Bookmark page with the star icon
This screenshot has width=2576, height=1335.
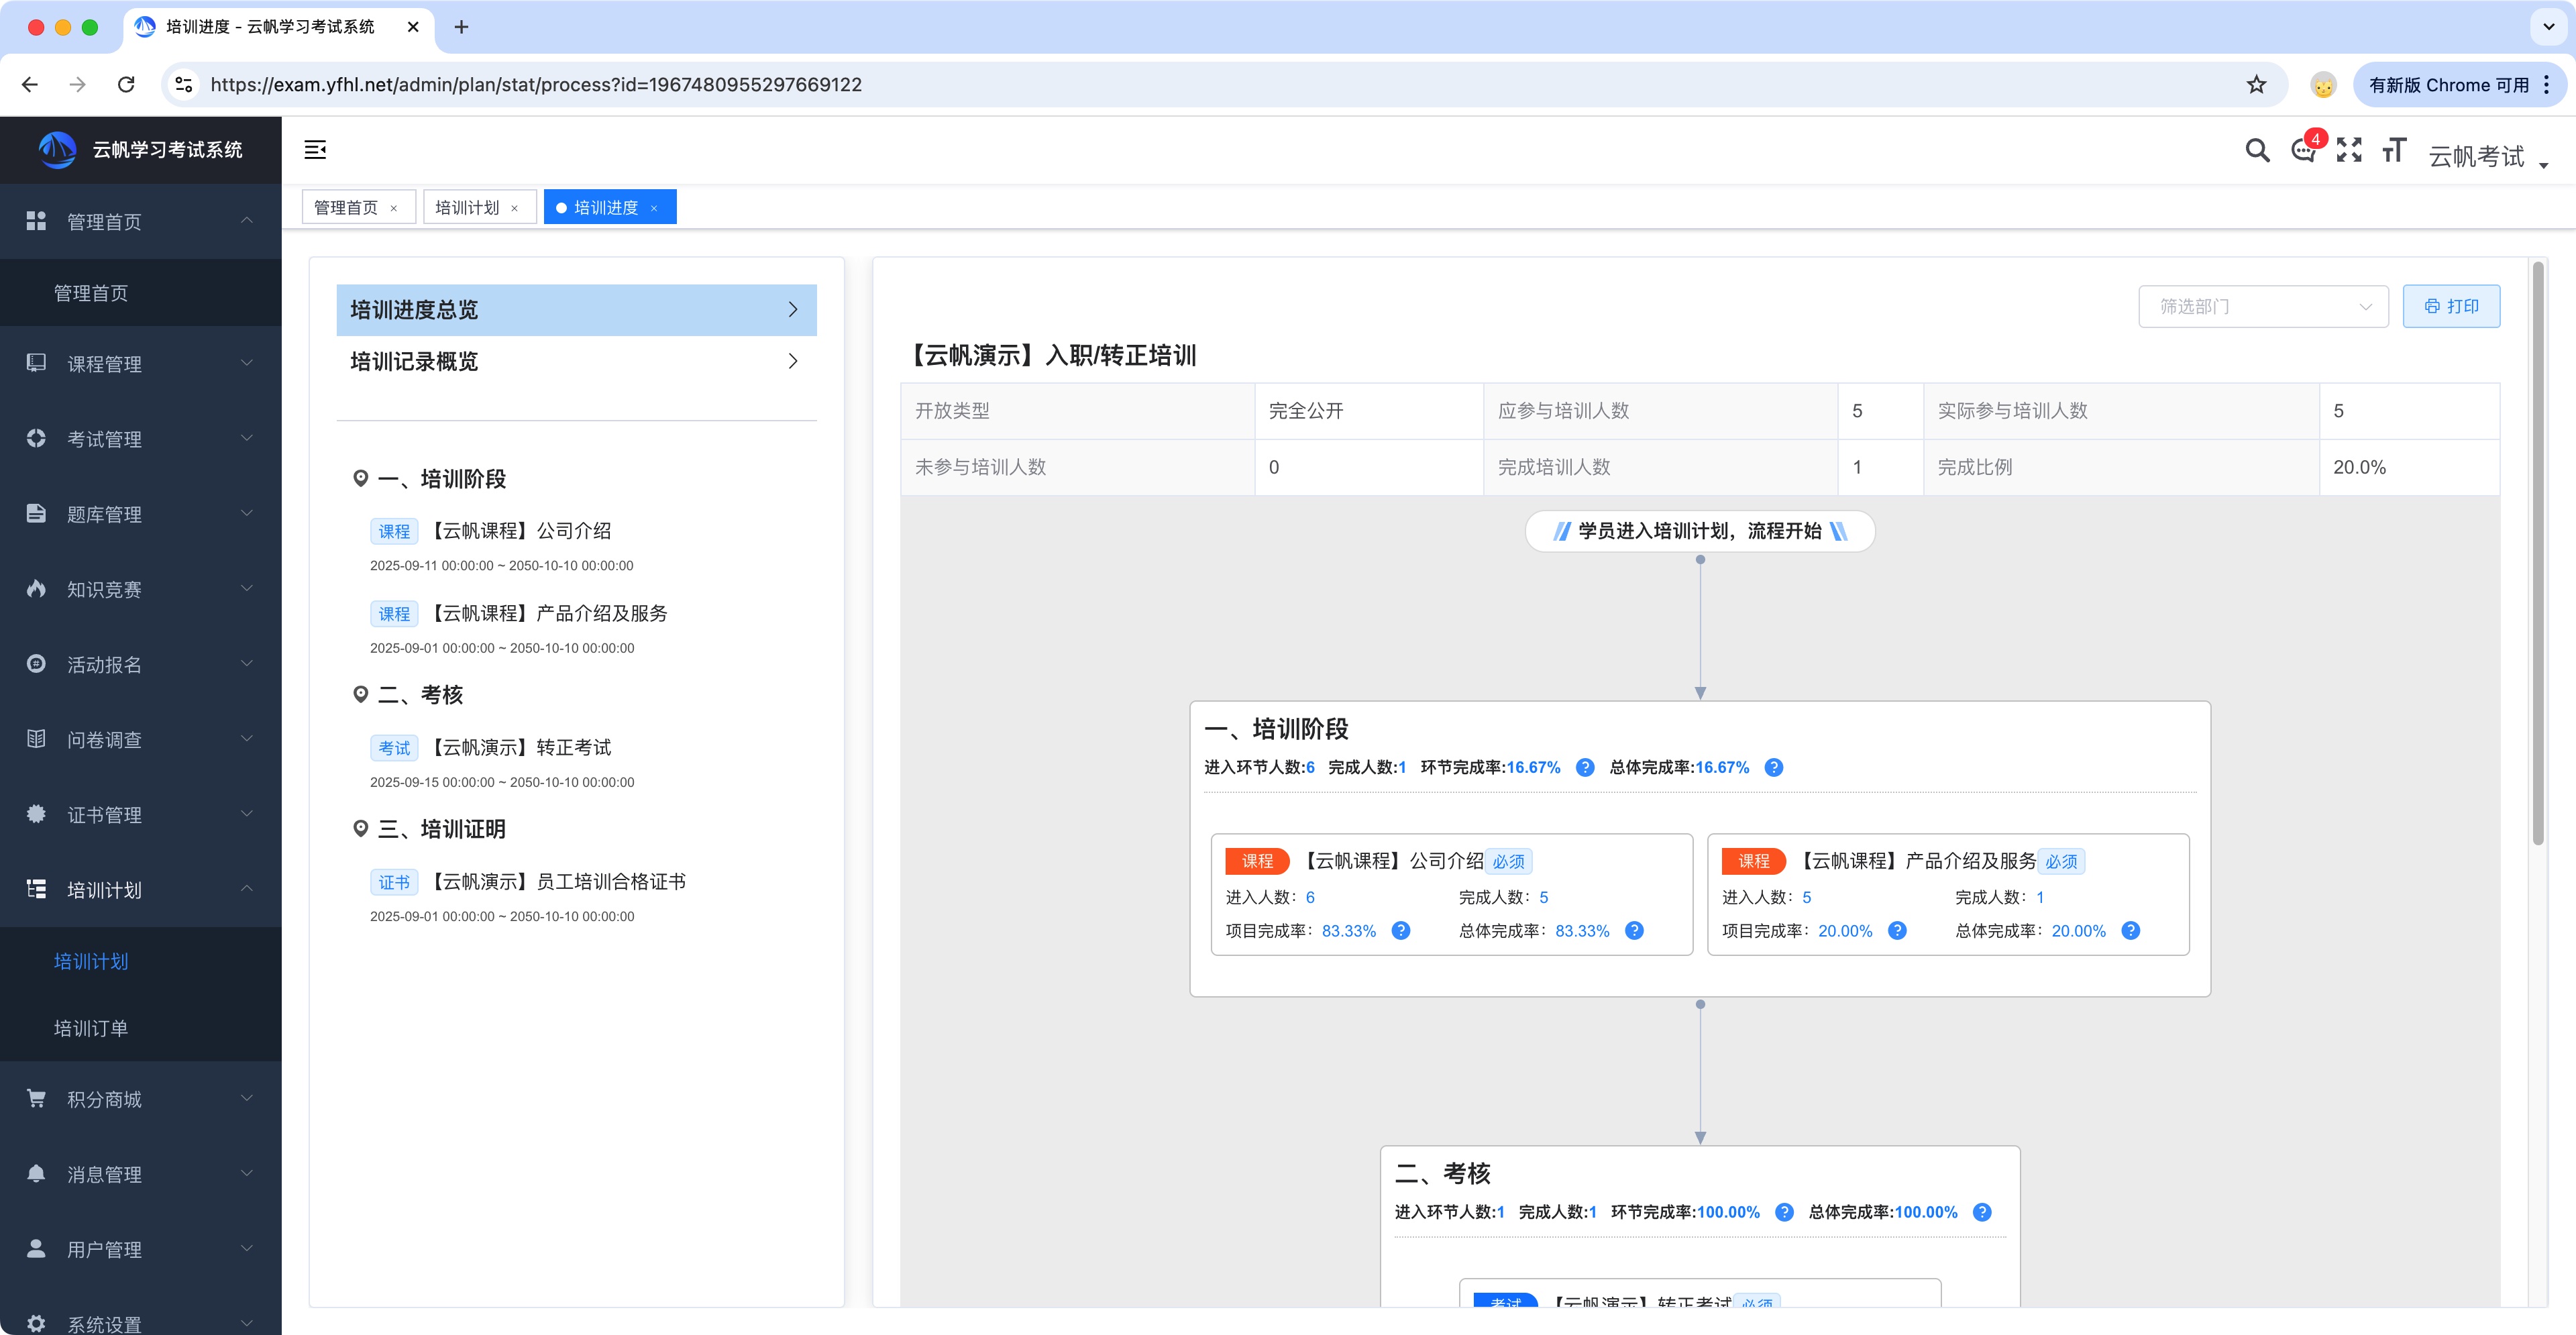[x=2256, y=85]
